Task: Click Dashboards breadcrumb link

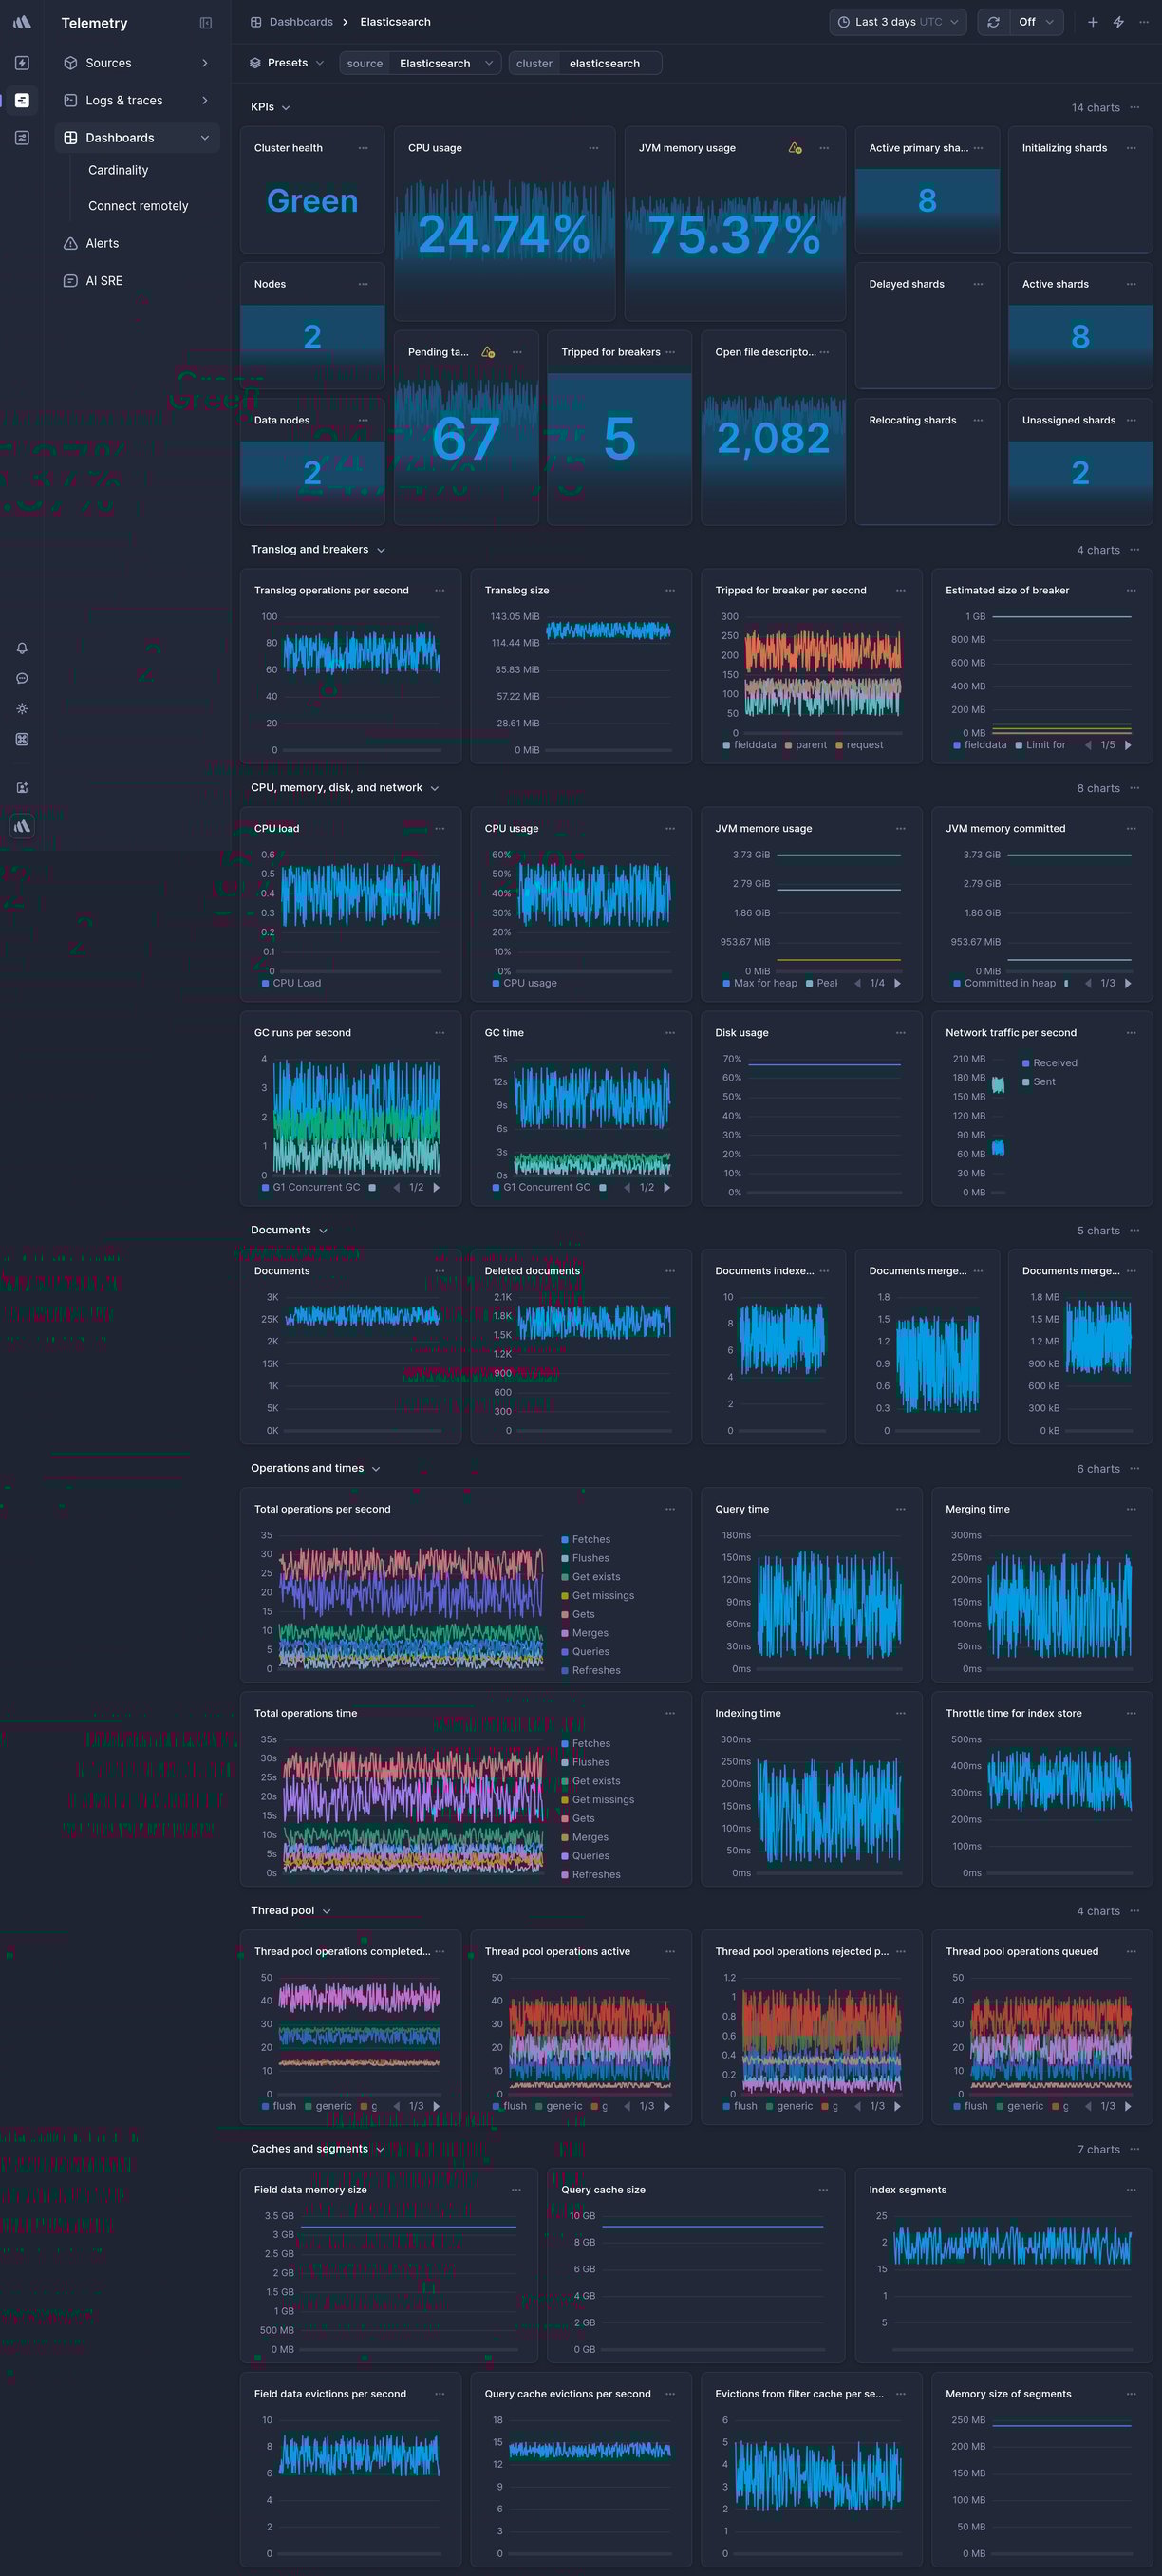Action: (300, 22)
